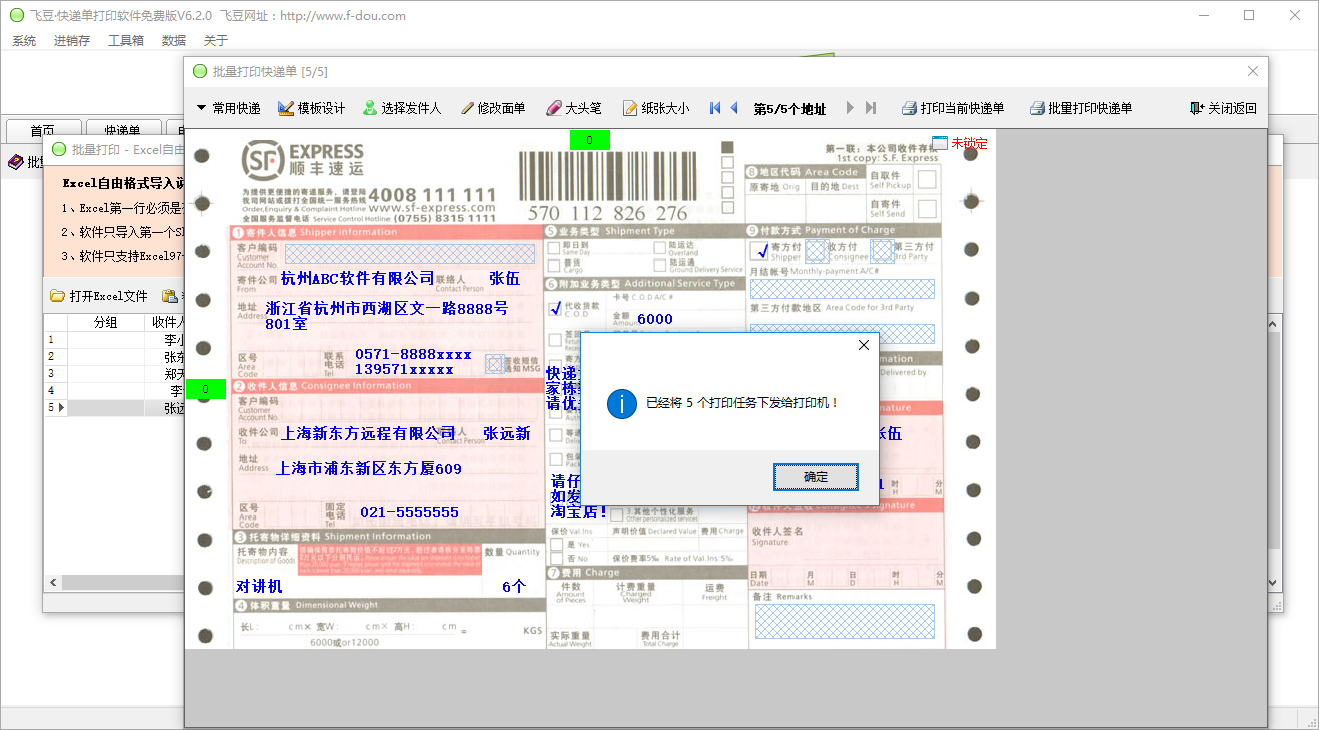Print the current waybill with 打印当前快递单
This screenshot has height=730, width=1319.
[x=953, y=108]
